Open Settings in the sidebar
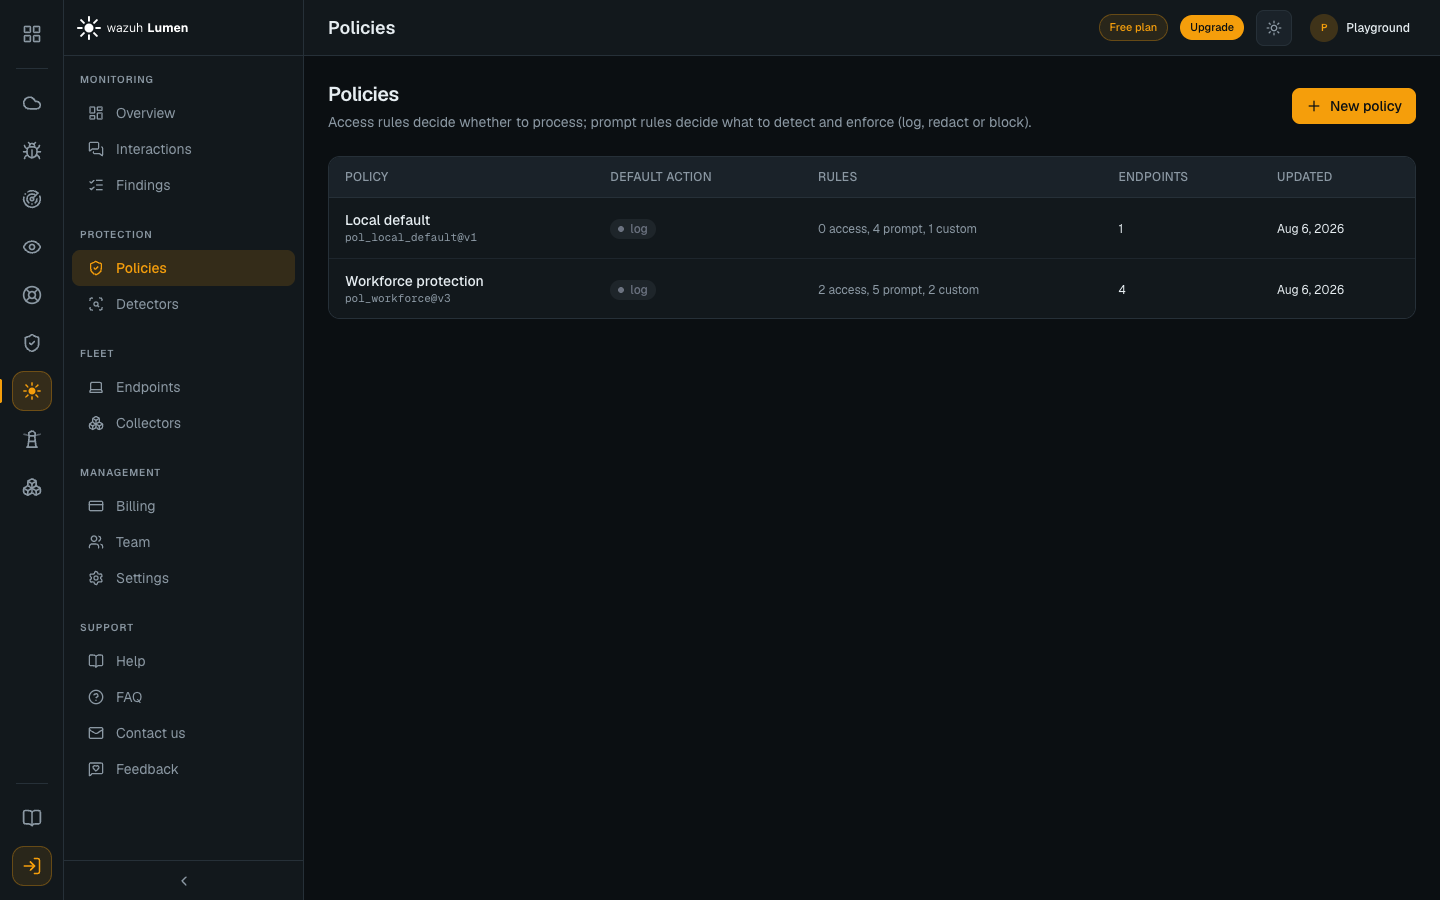1440x900 pixels. point(183,578)
